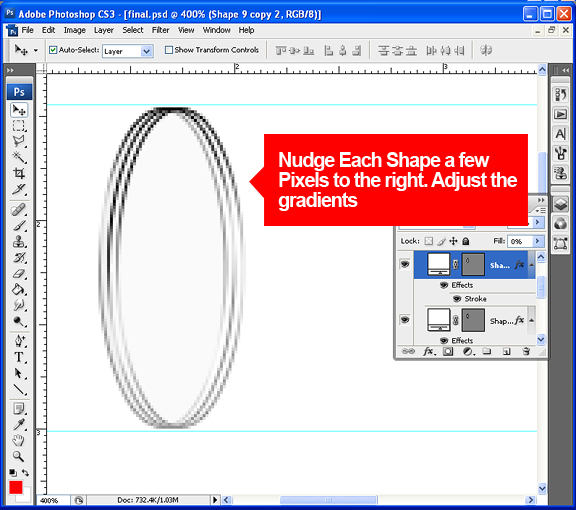This screenshot has width=576, height=510.
Task: Create a new layer button
Action: point(507,351)
